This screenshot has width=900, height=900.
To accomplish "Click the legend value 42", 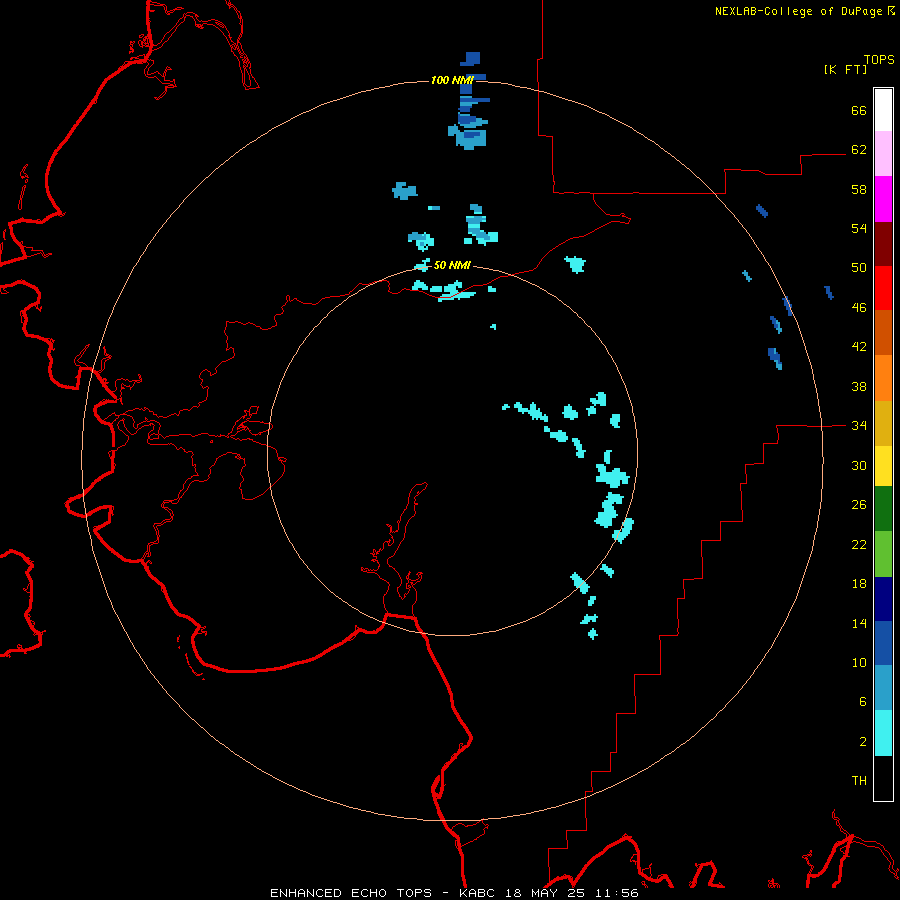I will click(859, 347).
